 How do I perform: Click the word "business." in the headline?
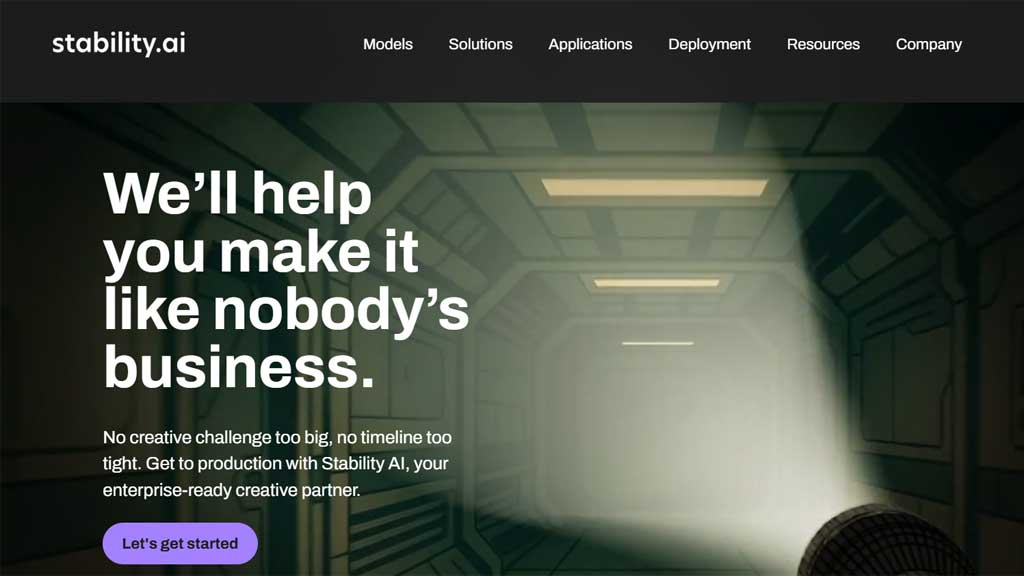click(239, 366)
